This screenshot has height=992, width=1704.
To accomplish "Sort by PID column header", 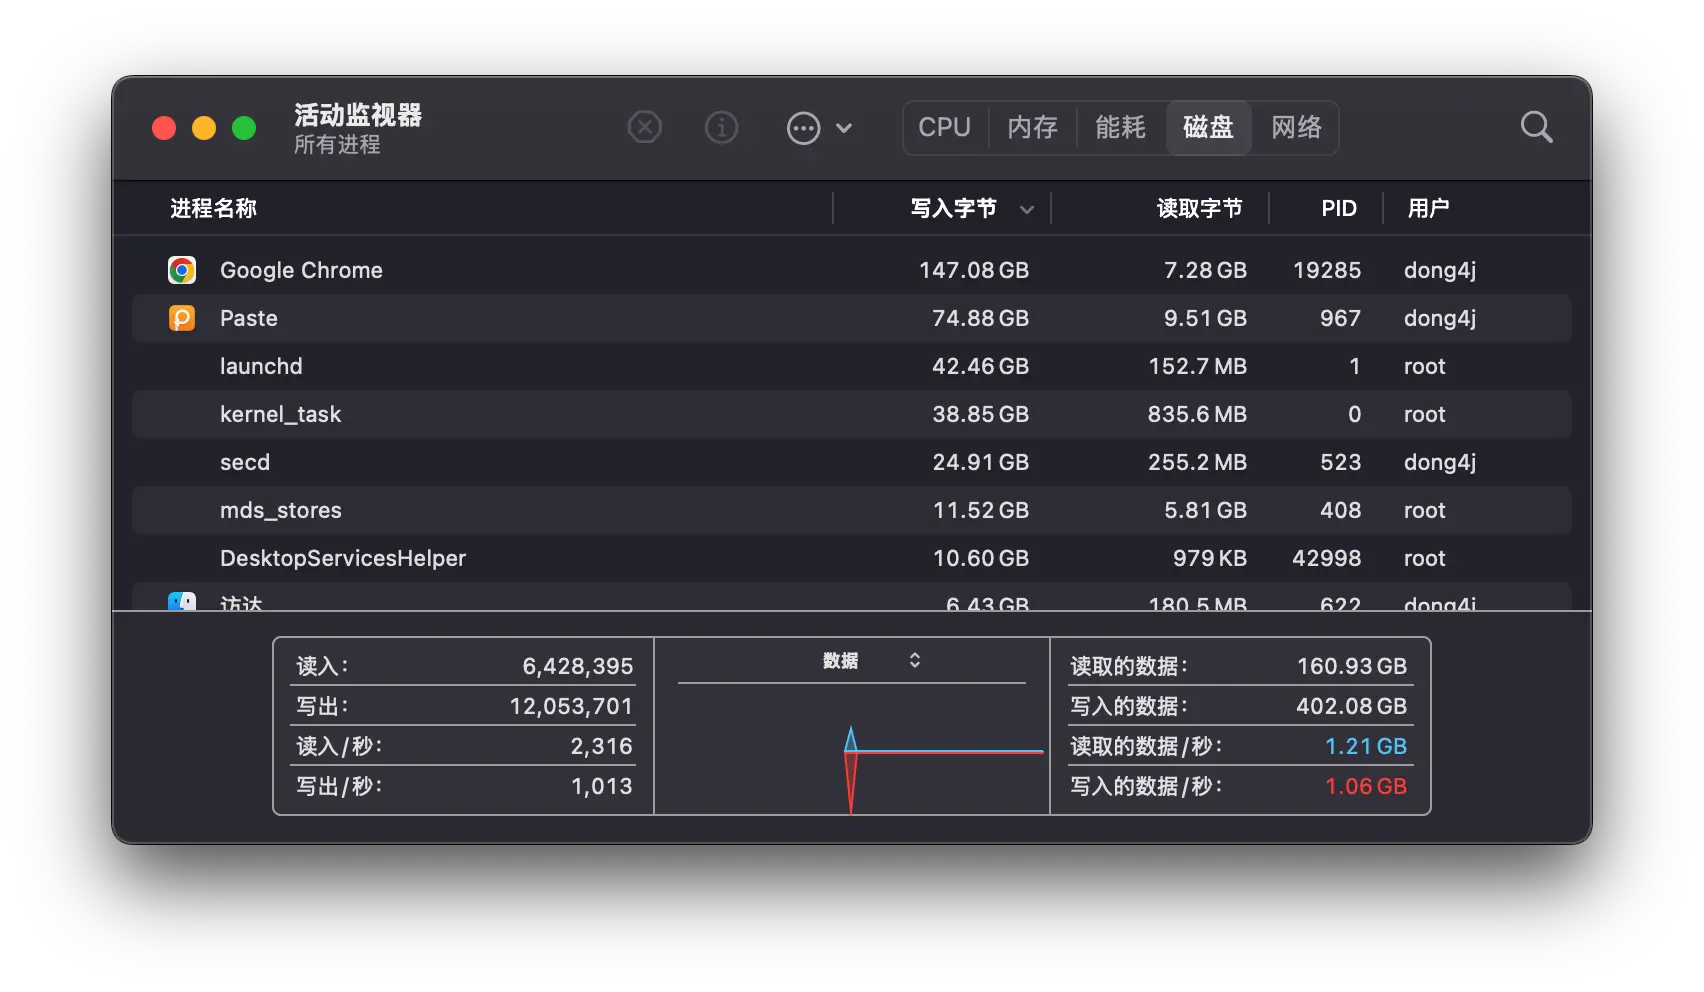I will pos(1338,209).
